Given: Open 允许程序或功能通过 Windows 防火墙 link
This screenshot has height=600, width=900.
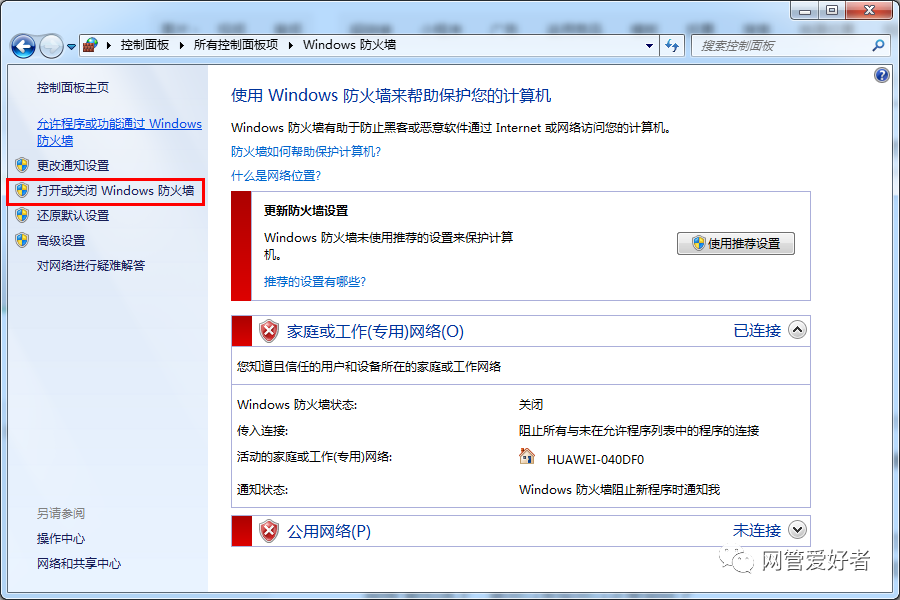Looking at the screenshot, I should 119,132.
